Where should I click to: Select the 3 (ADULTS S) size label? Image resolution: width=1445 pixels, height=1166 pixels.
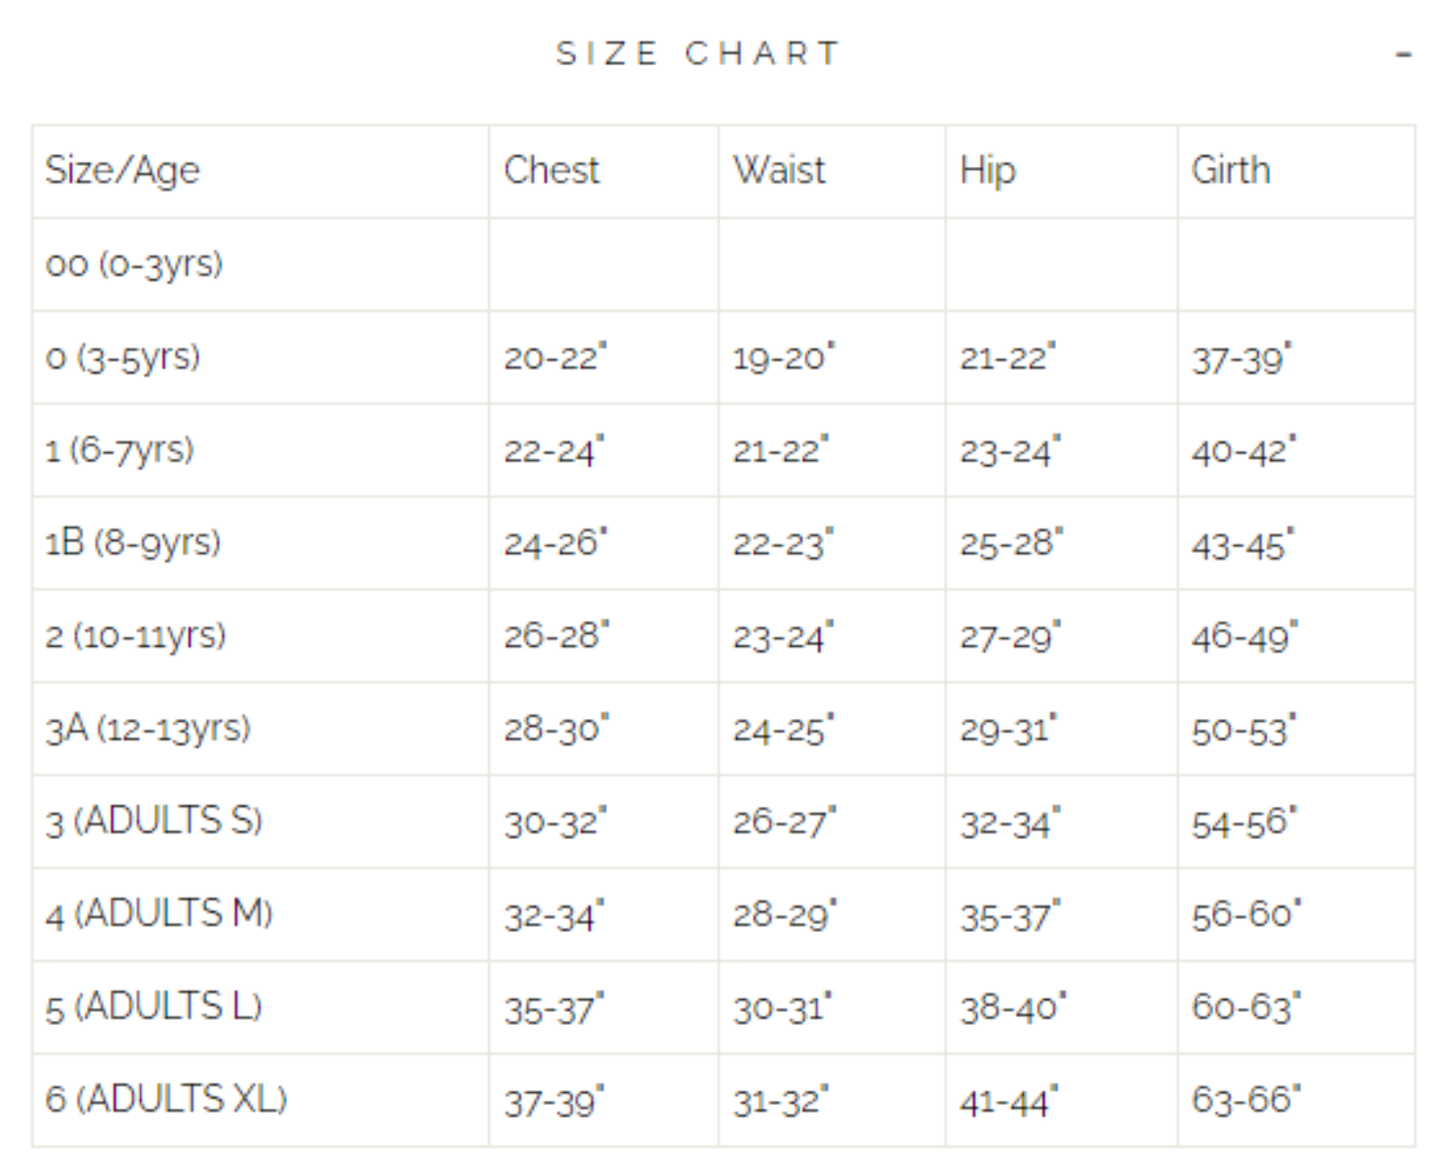154,822
